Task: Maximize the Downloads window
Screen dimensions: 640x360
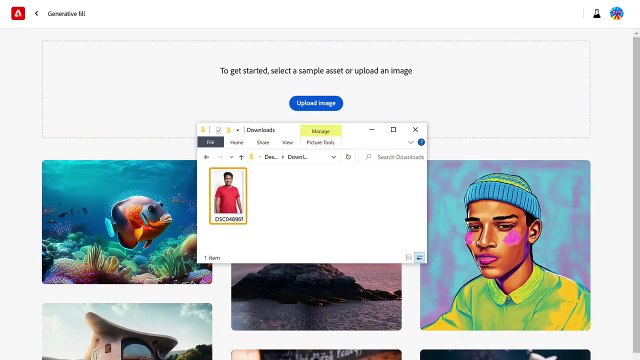Action: tap(393, 129)
